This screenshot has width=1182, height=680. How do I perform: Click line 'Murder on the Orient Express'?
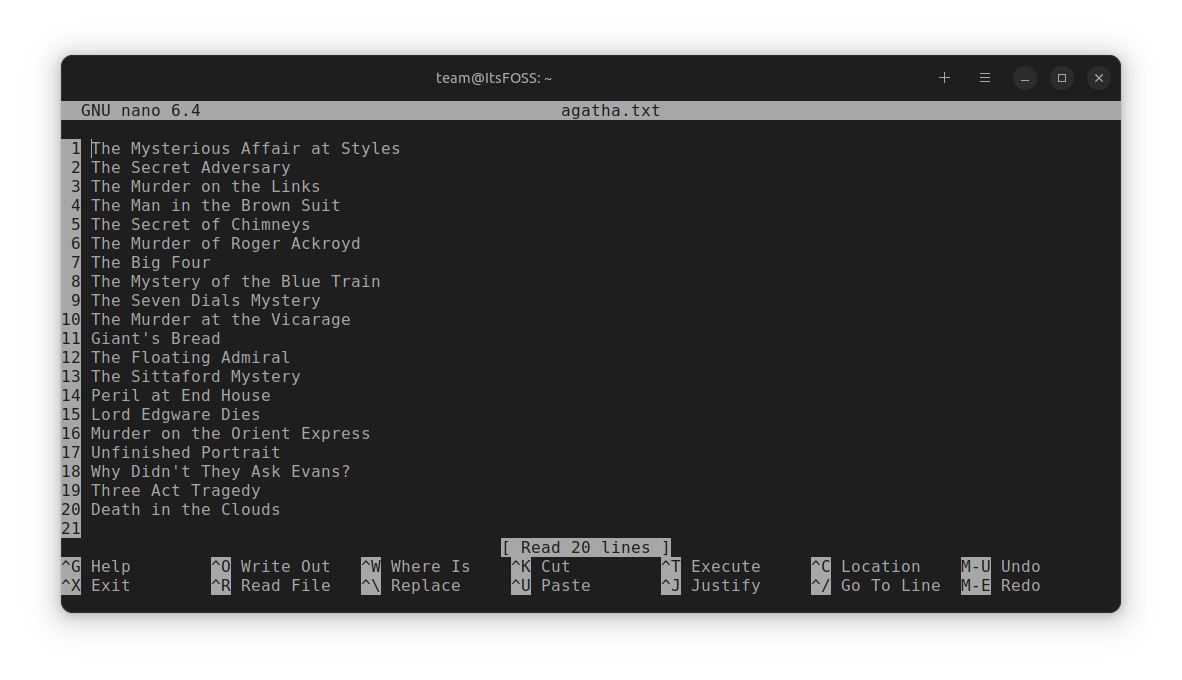point(231,433)
